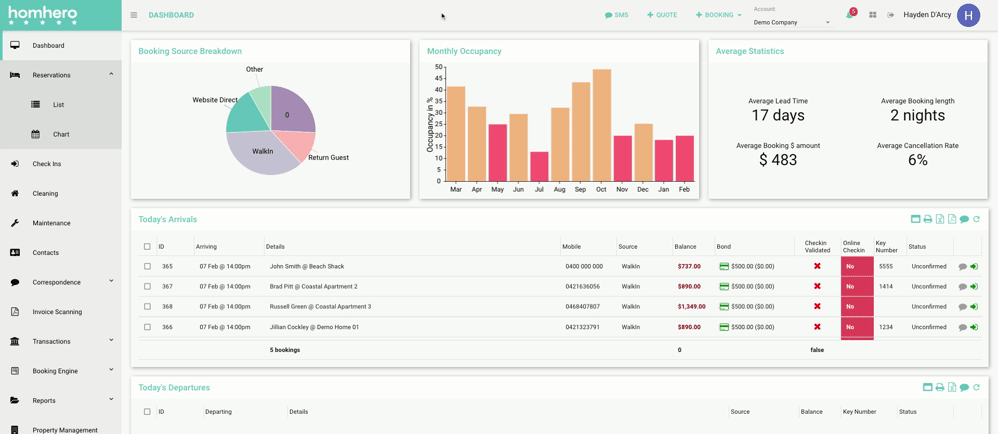
Task: Check in John Smith booking
Action: (x=974, y=267)
